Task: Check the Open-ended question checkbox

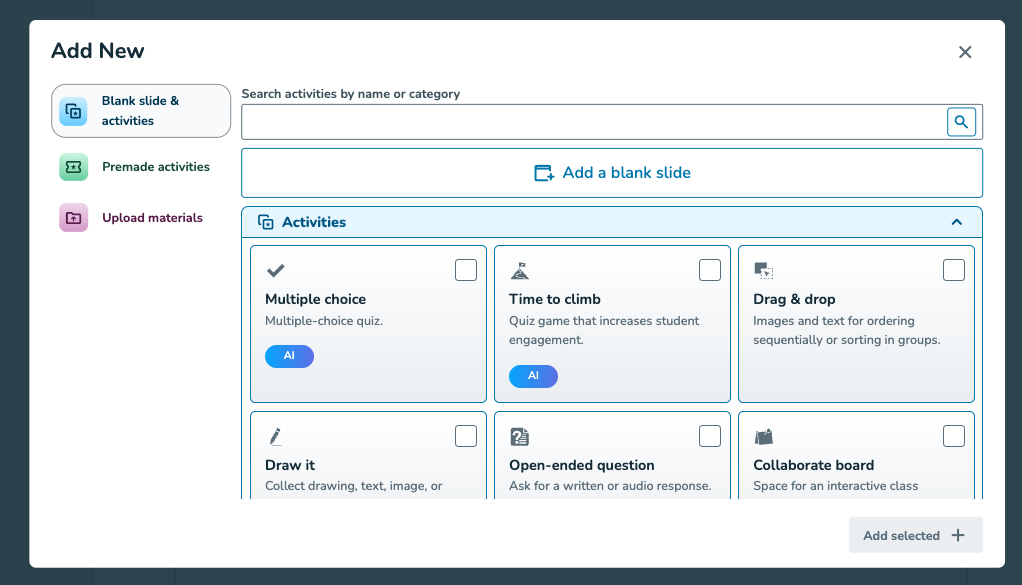Action: (x=710, y=436)
